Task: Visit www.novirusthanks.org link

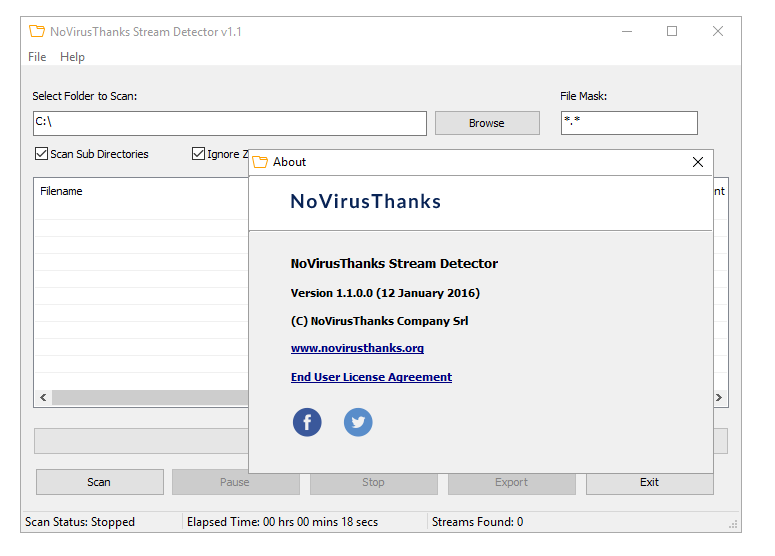Action: point(357,348)
